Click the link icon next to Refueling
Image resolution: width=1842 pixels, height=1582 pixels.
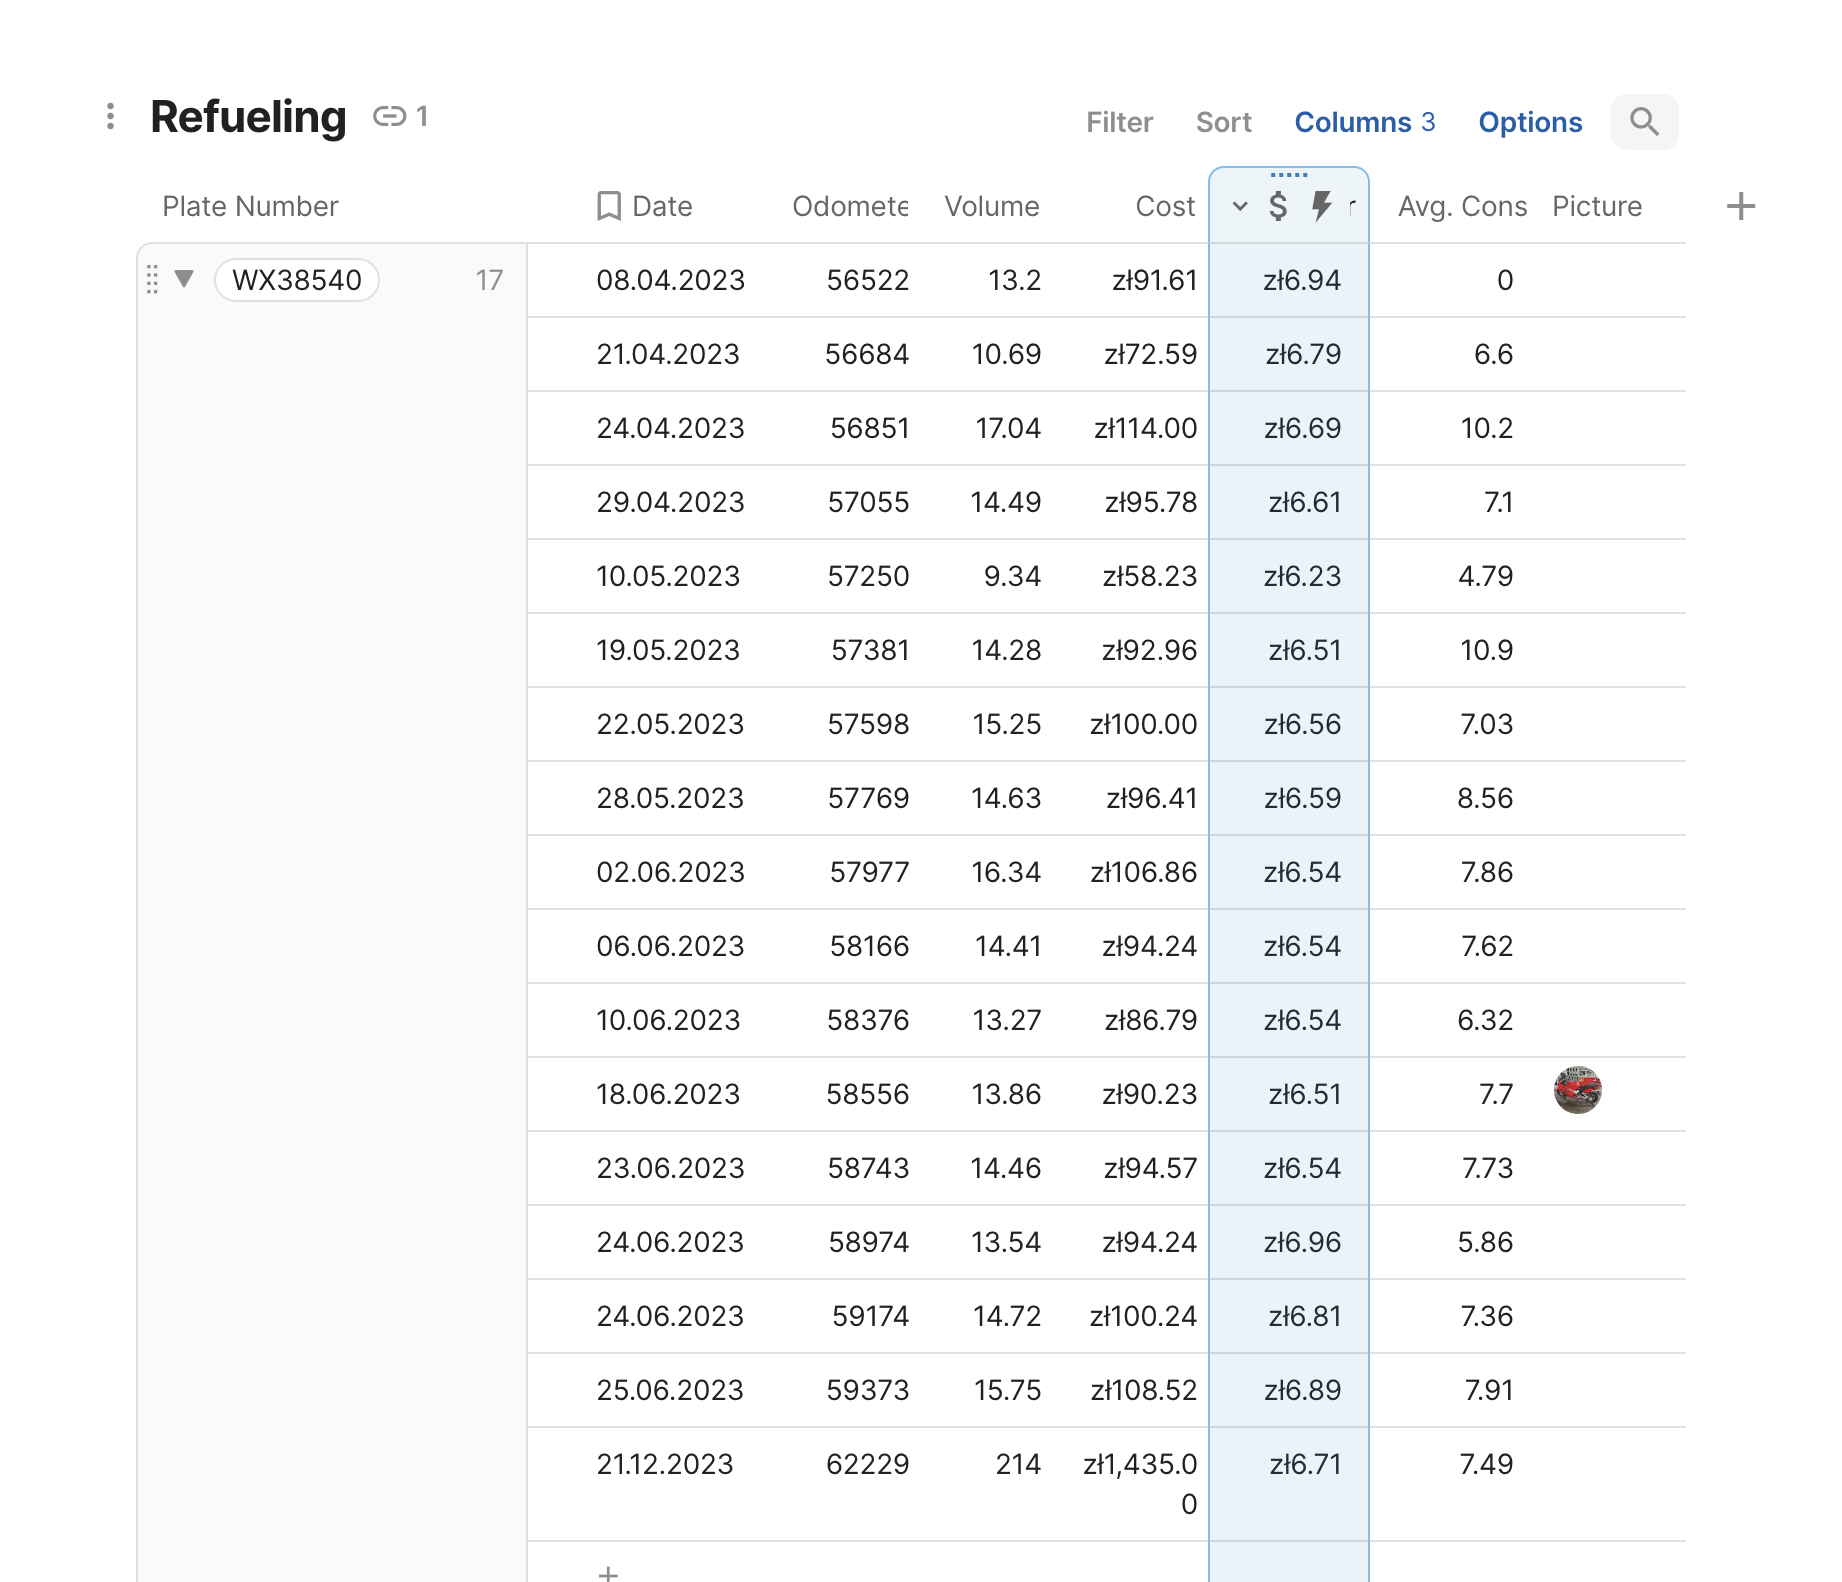[389, 117]
